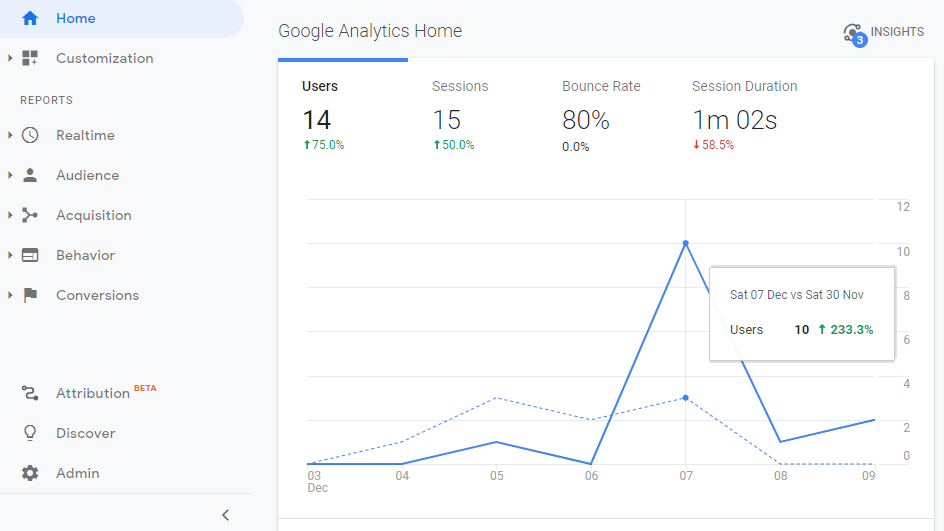Open the Home menu item label

click(x=76, y=19)
